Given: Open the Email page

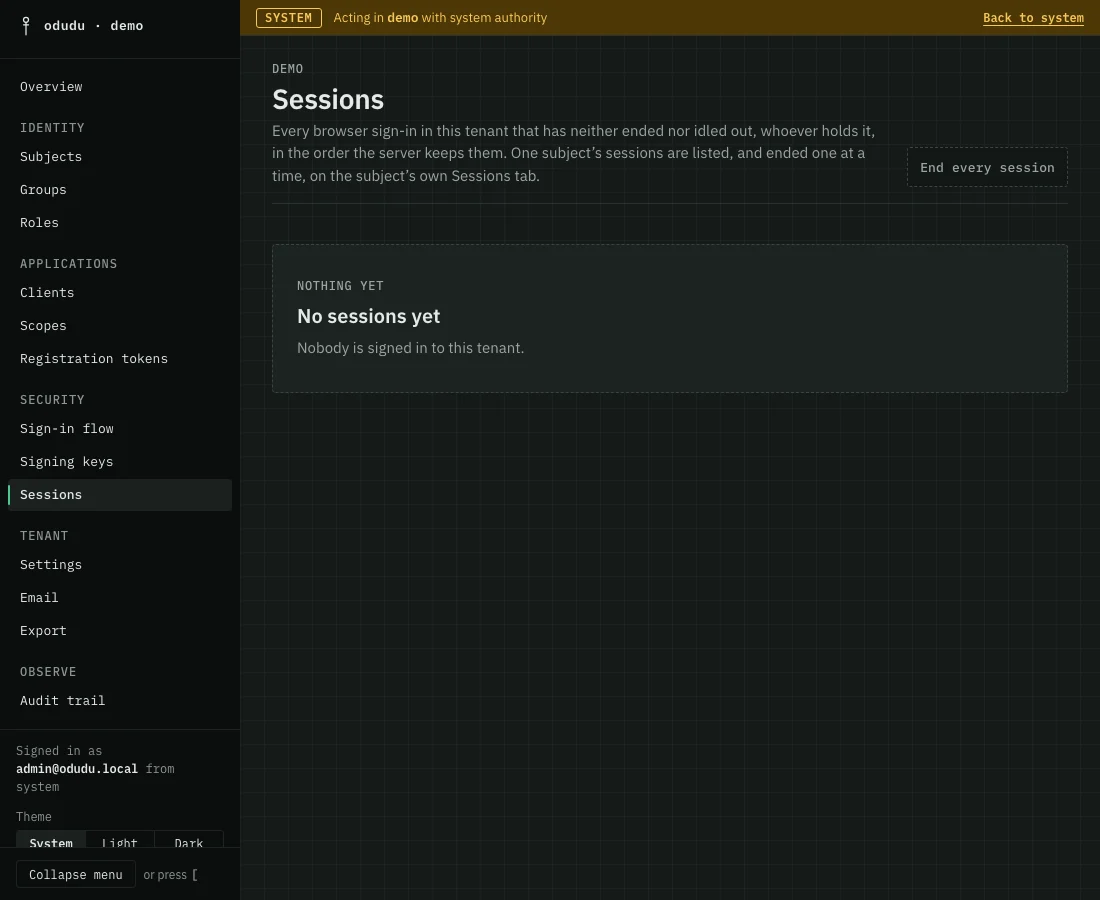Looking at the screenshot, I should (120, 598).
